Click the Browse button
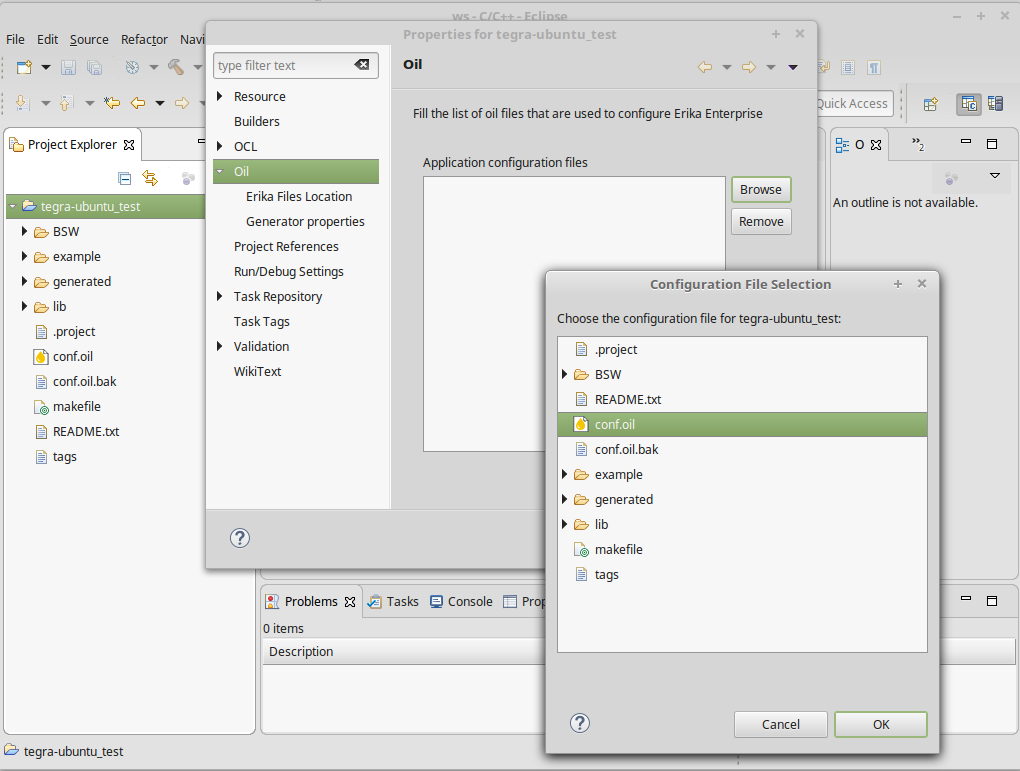 click(x=761, y=189)
